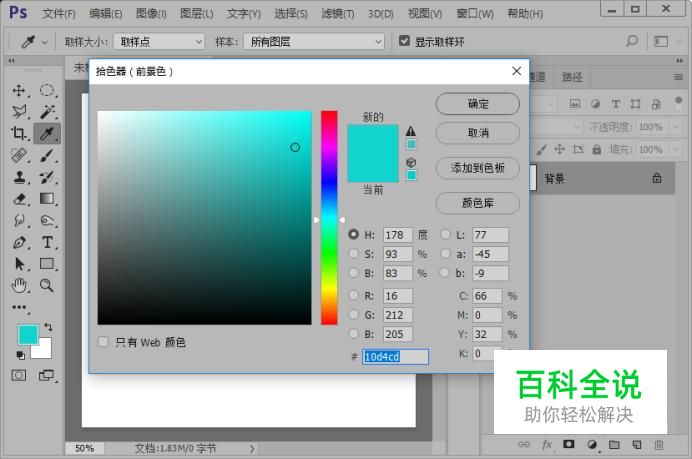Select the S saturation radio button

353,254
